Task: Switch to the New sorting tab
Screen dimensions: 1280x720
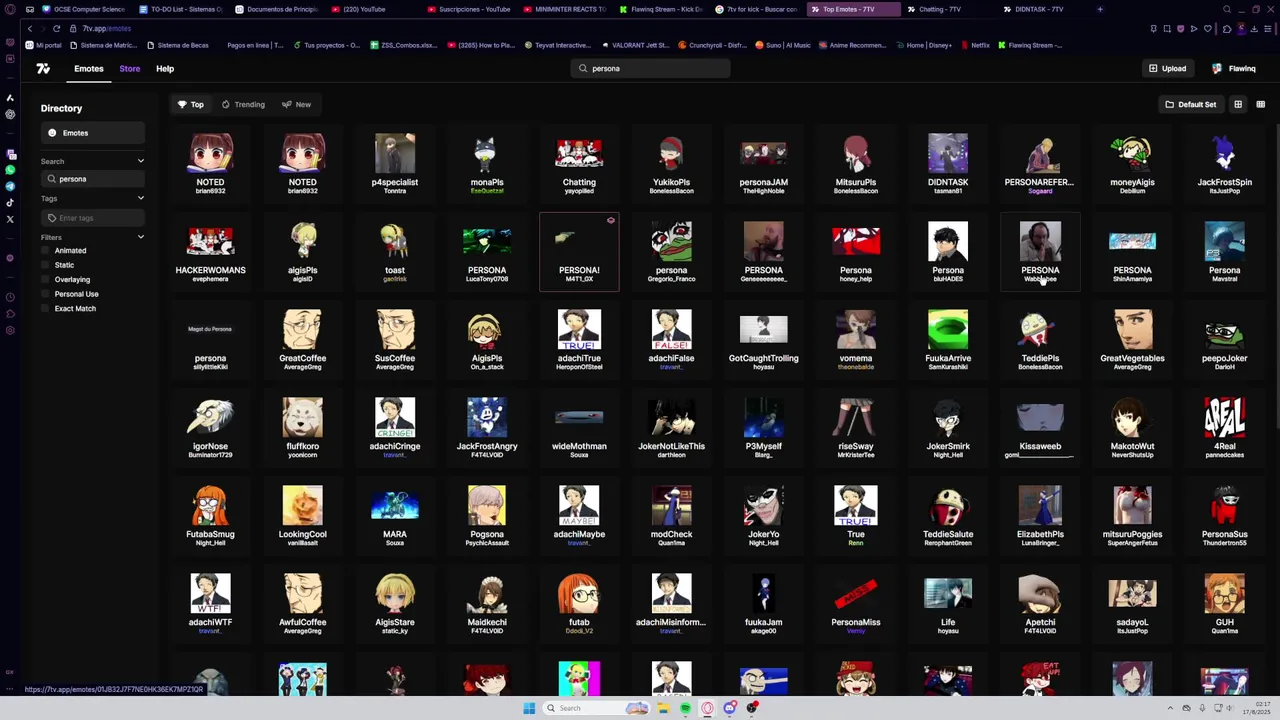Action: click(x=296, y=104)
